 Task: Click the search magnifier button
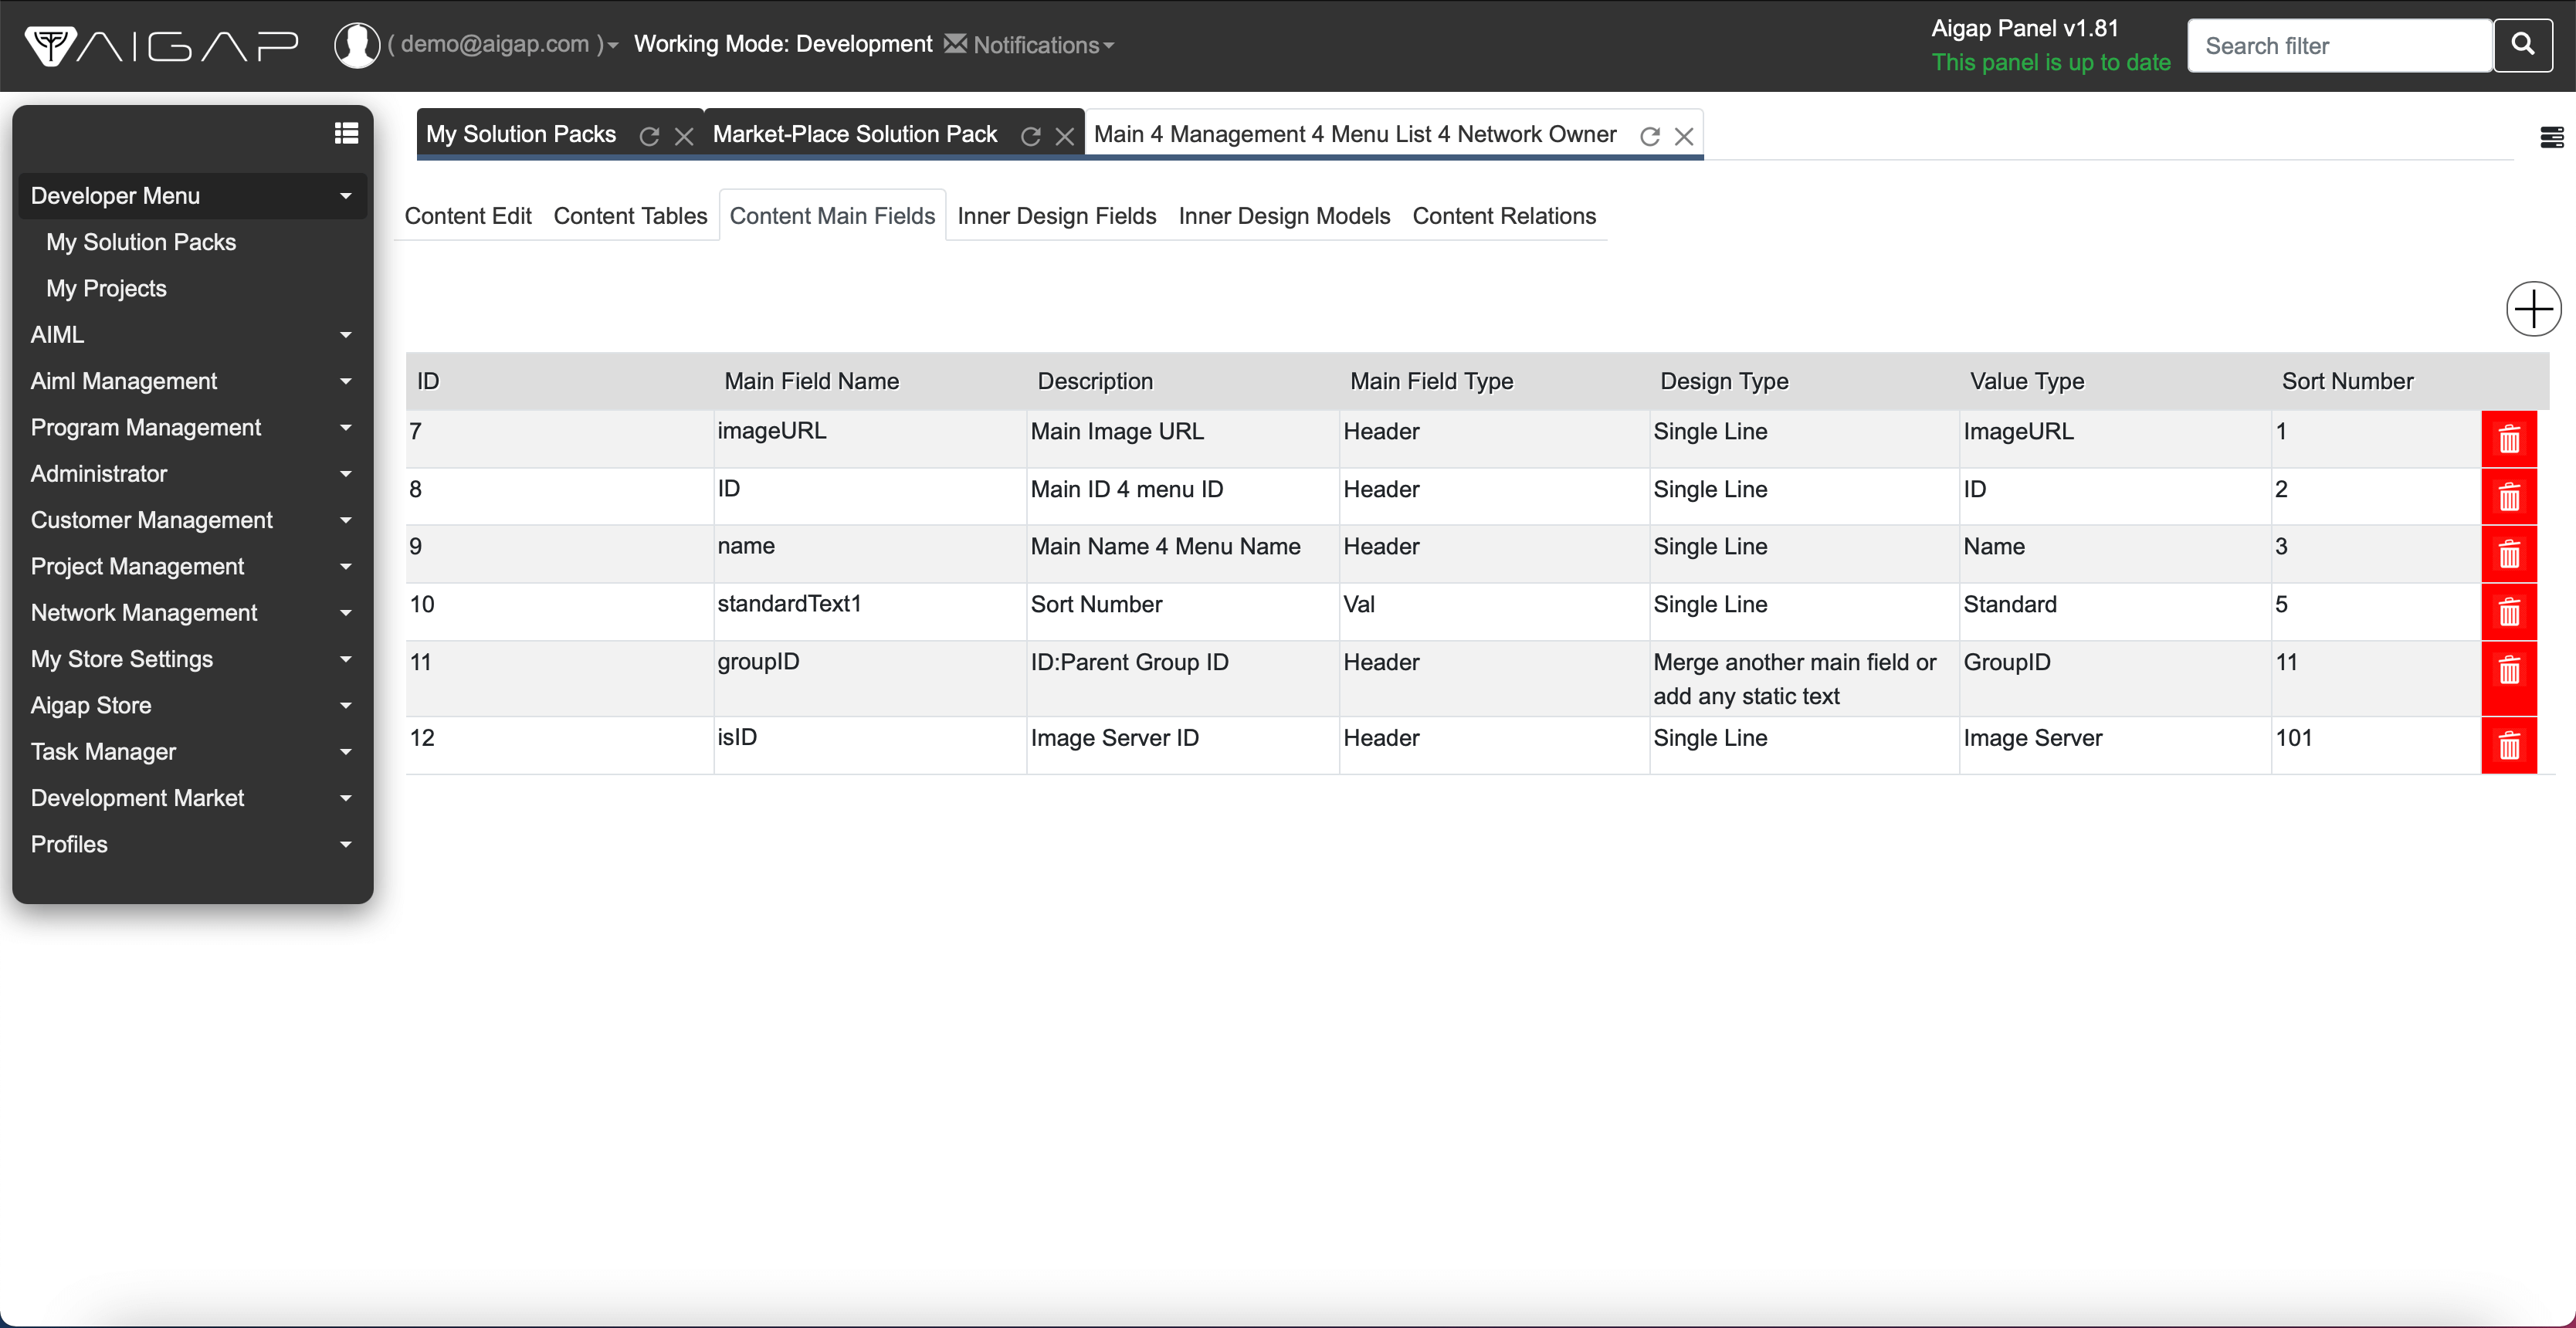click(2523, 45)
